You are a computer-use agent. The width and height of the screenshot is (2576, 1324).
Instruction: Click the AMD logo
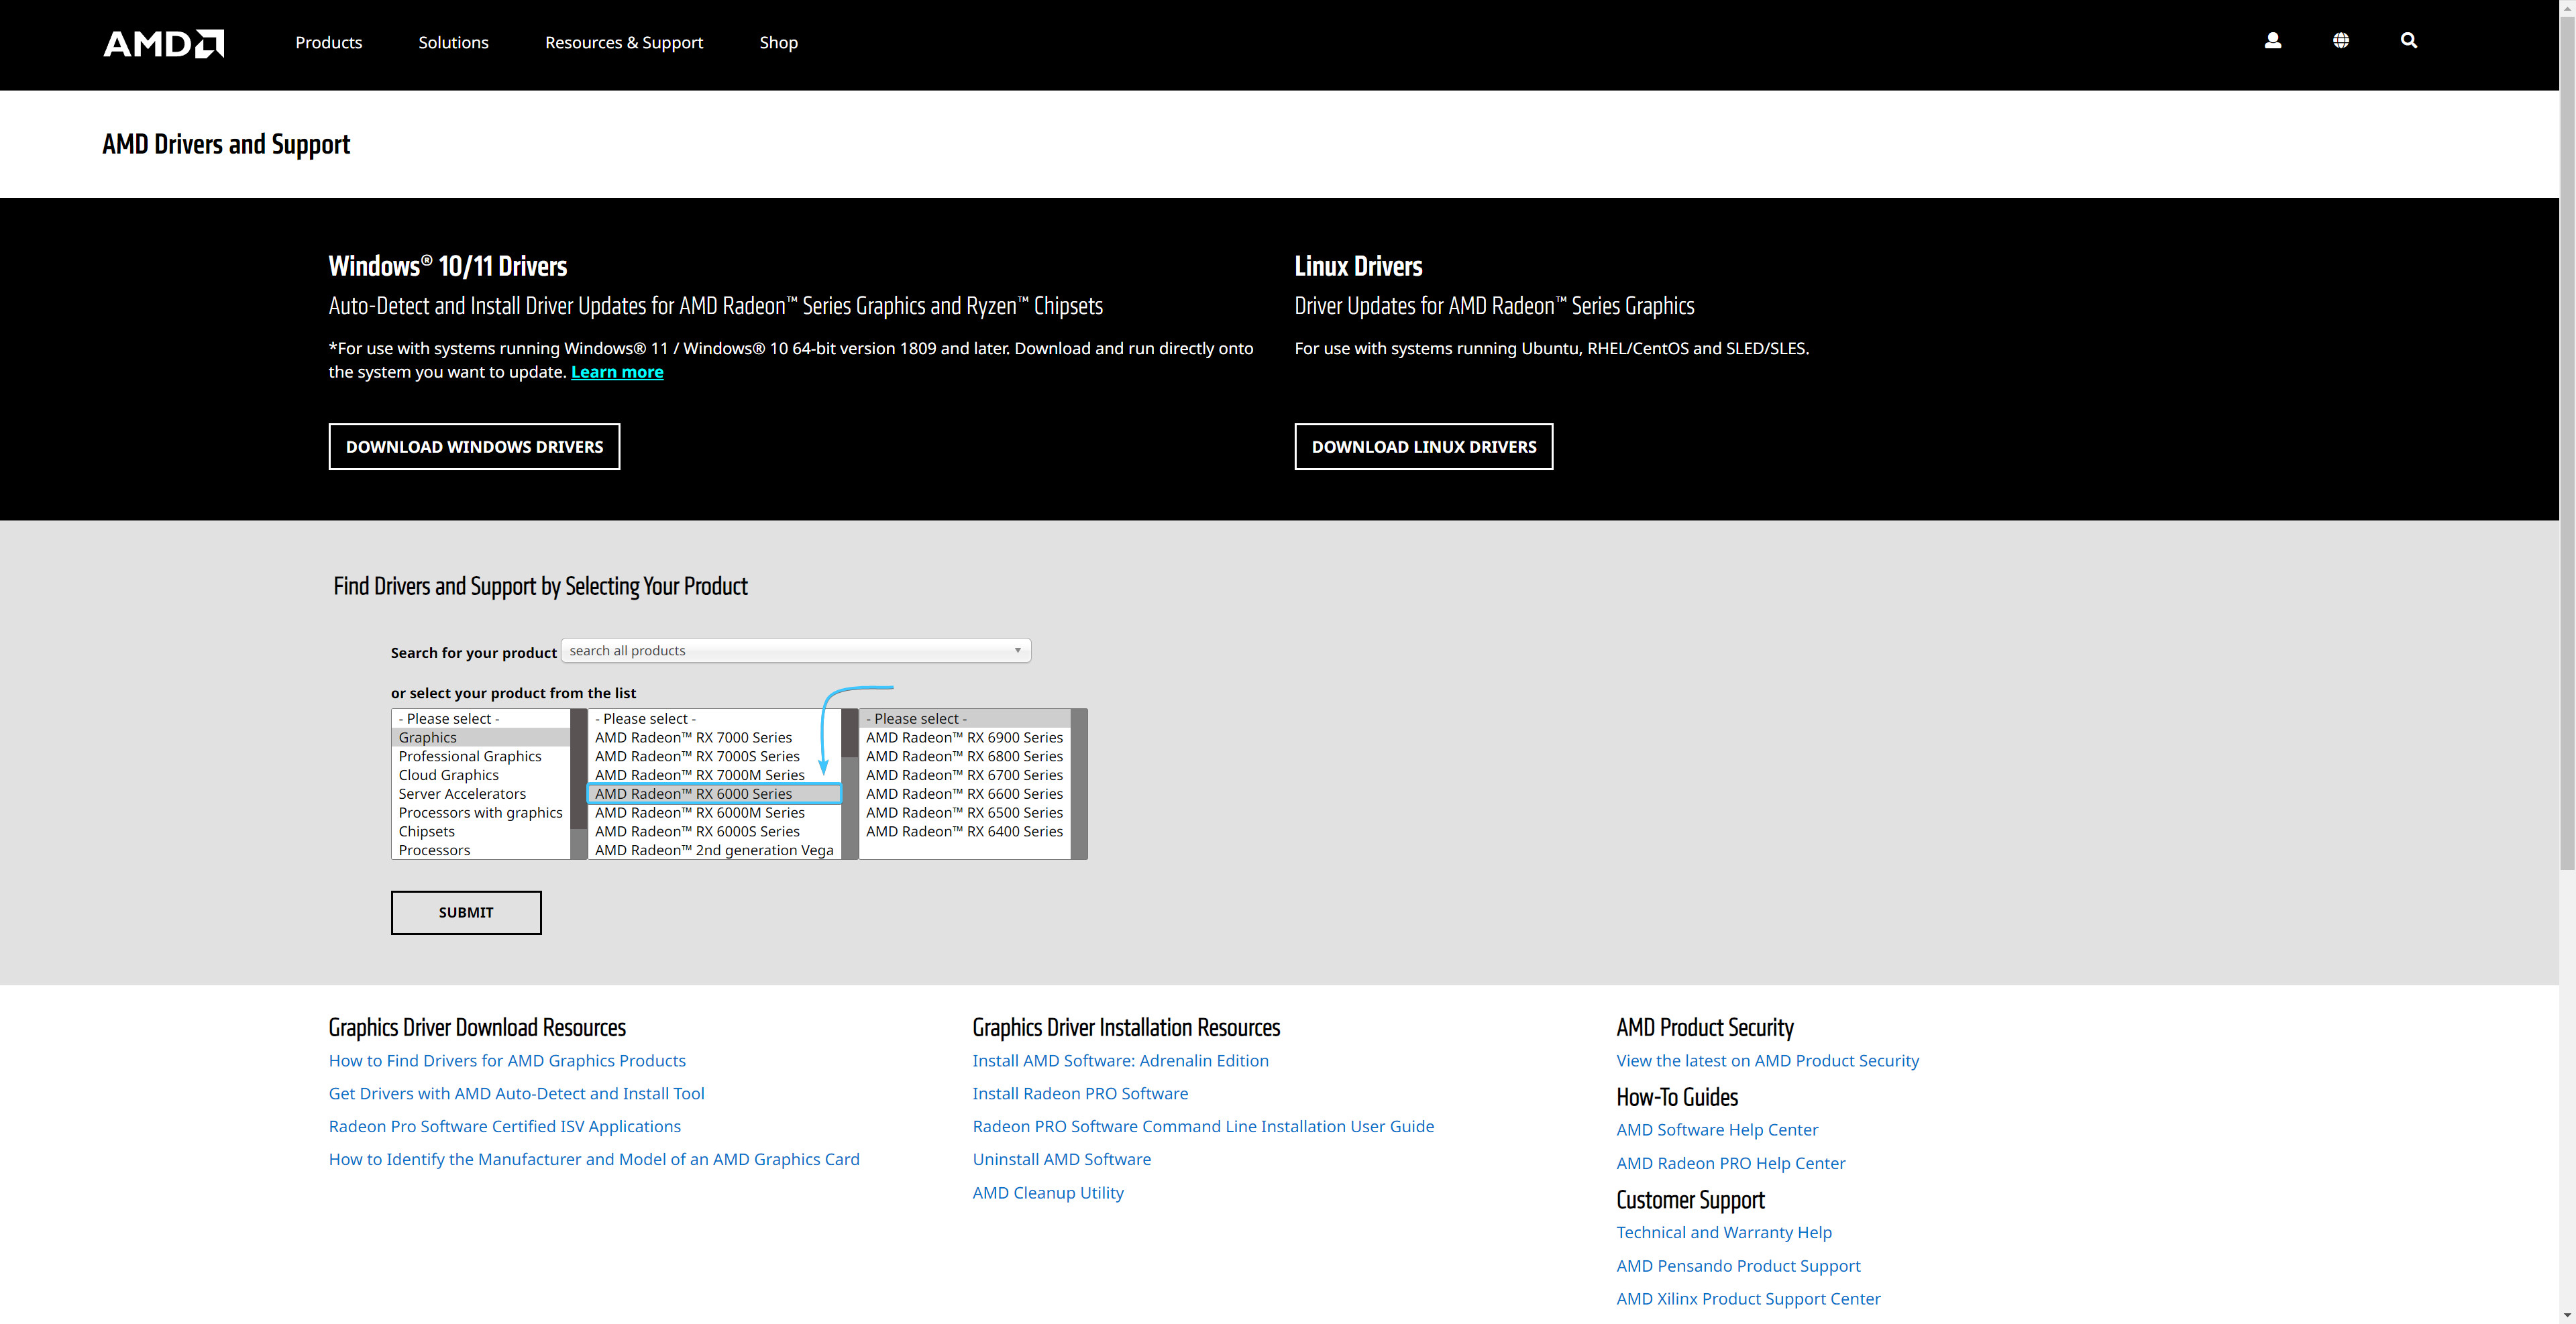pyautogui.click(x=164, y=43)
